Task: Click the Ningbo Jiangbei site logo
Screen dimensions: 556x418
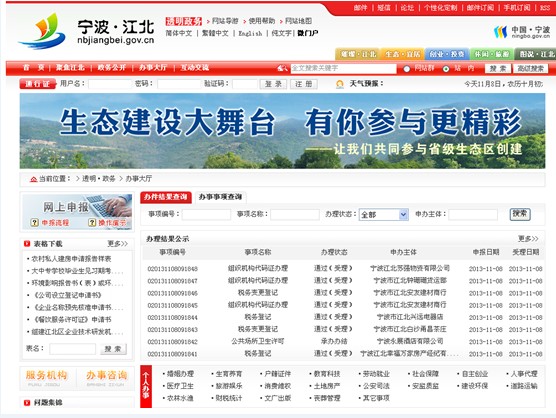Action: tap(86, 31)
